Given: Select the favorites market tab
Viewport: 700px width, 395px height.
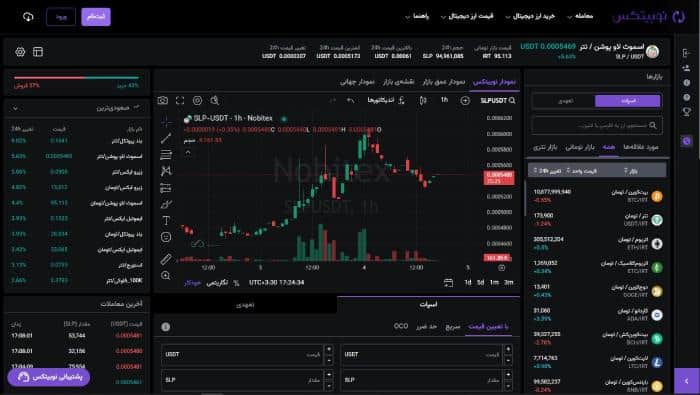Looking at the screenshot, I should 641,147.
